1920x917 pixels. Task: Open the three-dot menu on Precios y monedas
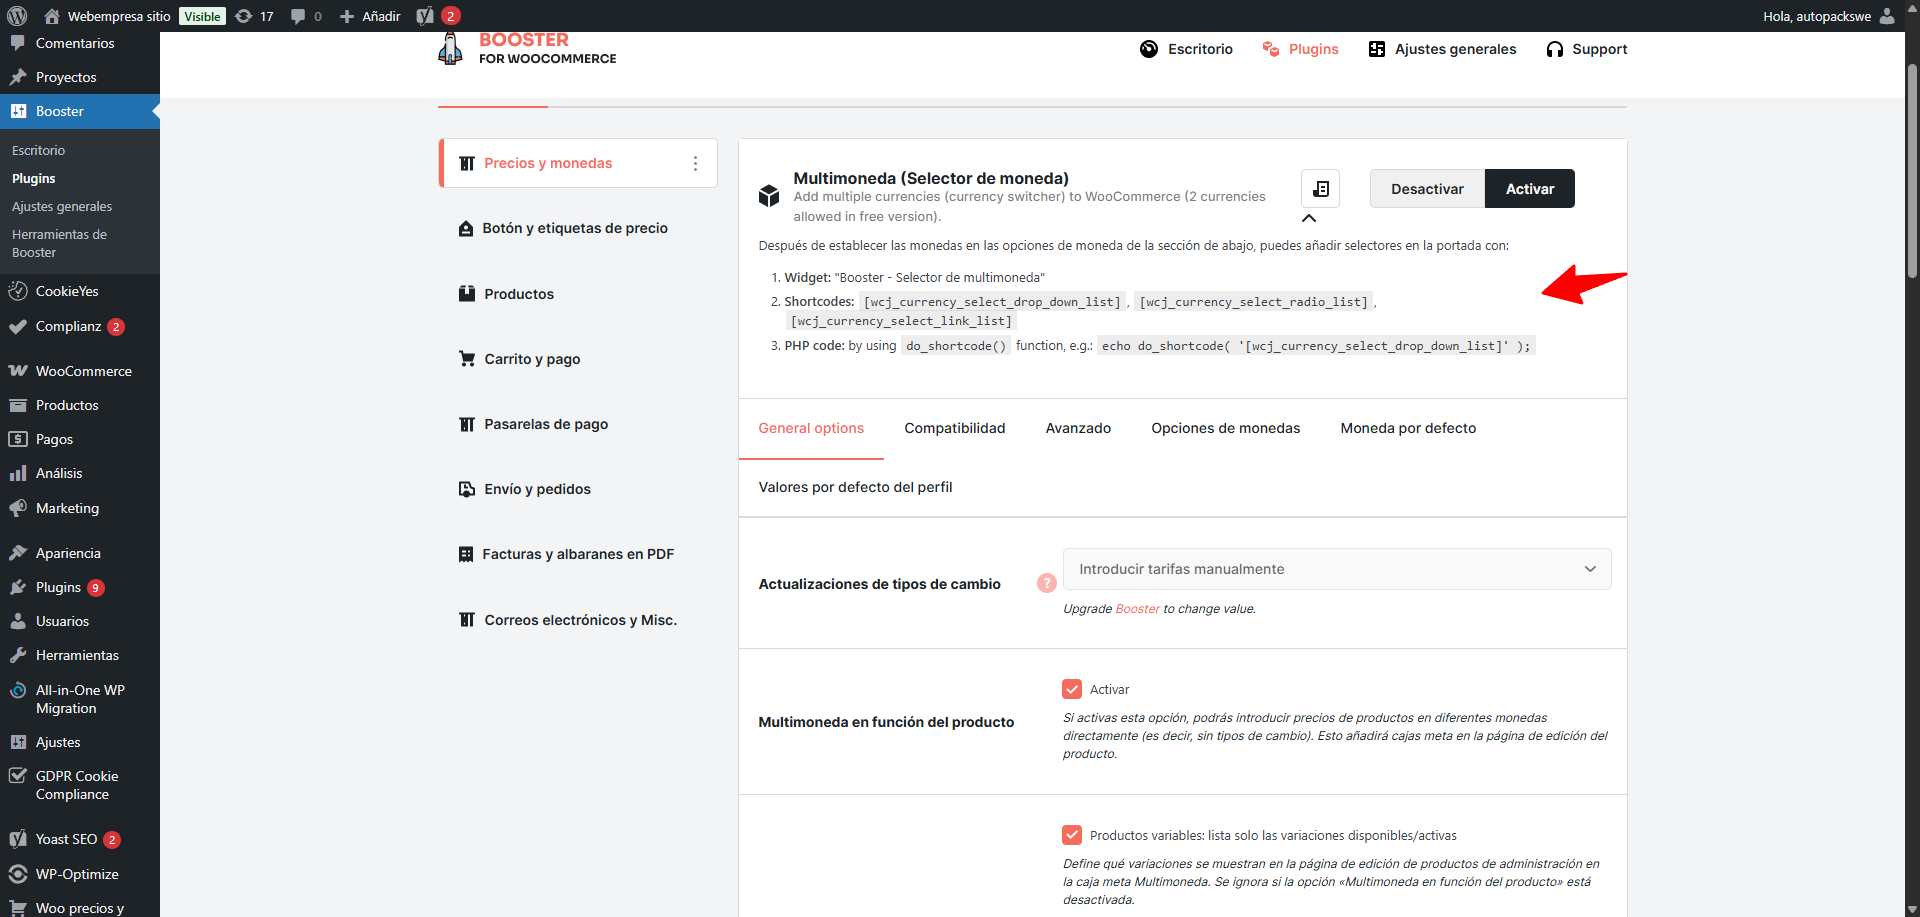(695, 163)
